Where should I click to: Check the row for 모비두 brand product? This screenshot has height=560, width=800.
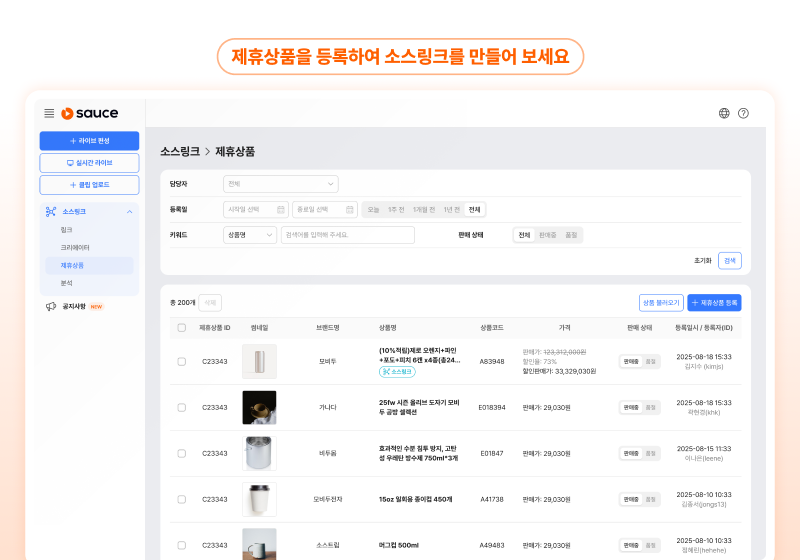(x=182, y=362)
